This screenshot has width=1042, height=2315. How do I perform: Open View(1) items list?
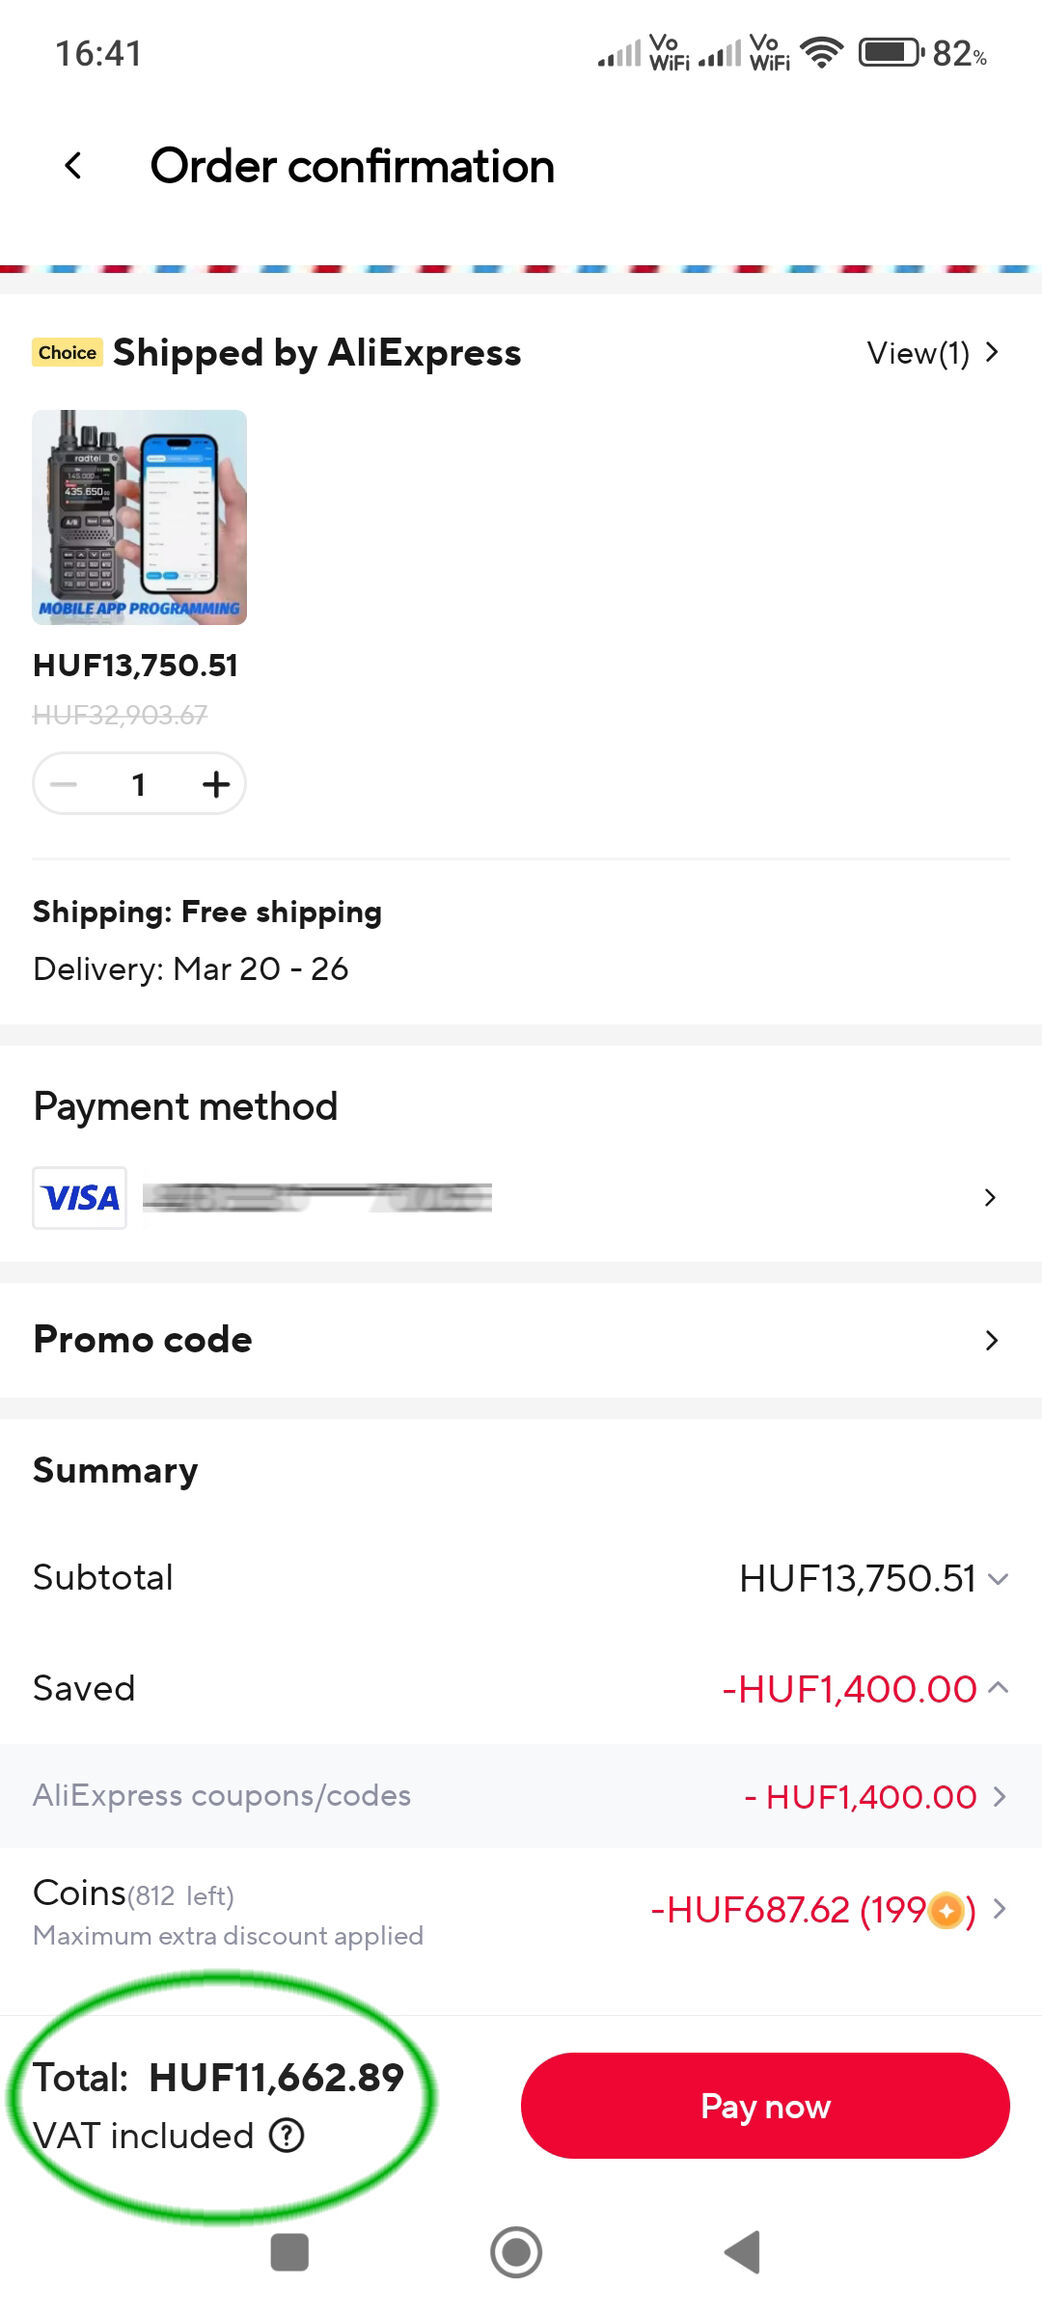point(931,353)
